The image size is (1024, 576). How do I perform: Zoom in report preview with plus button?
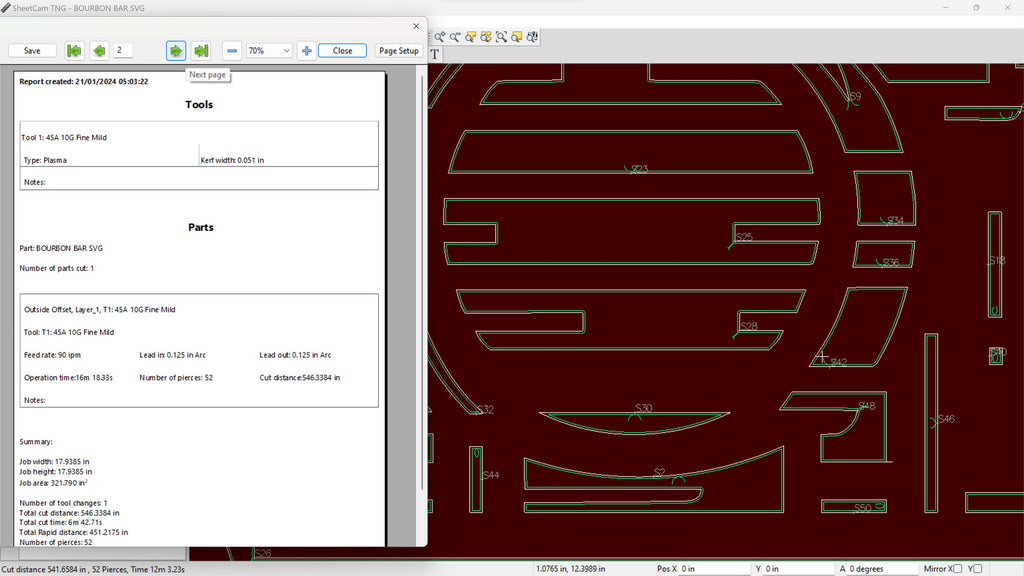[x=306, y=50]
